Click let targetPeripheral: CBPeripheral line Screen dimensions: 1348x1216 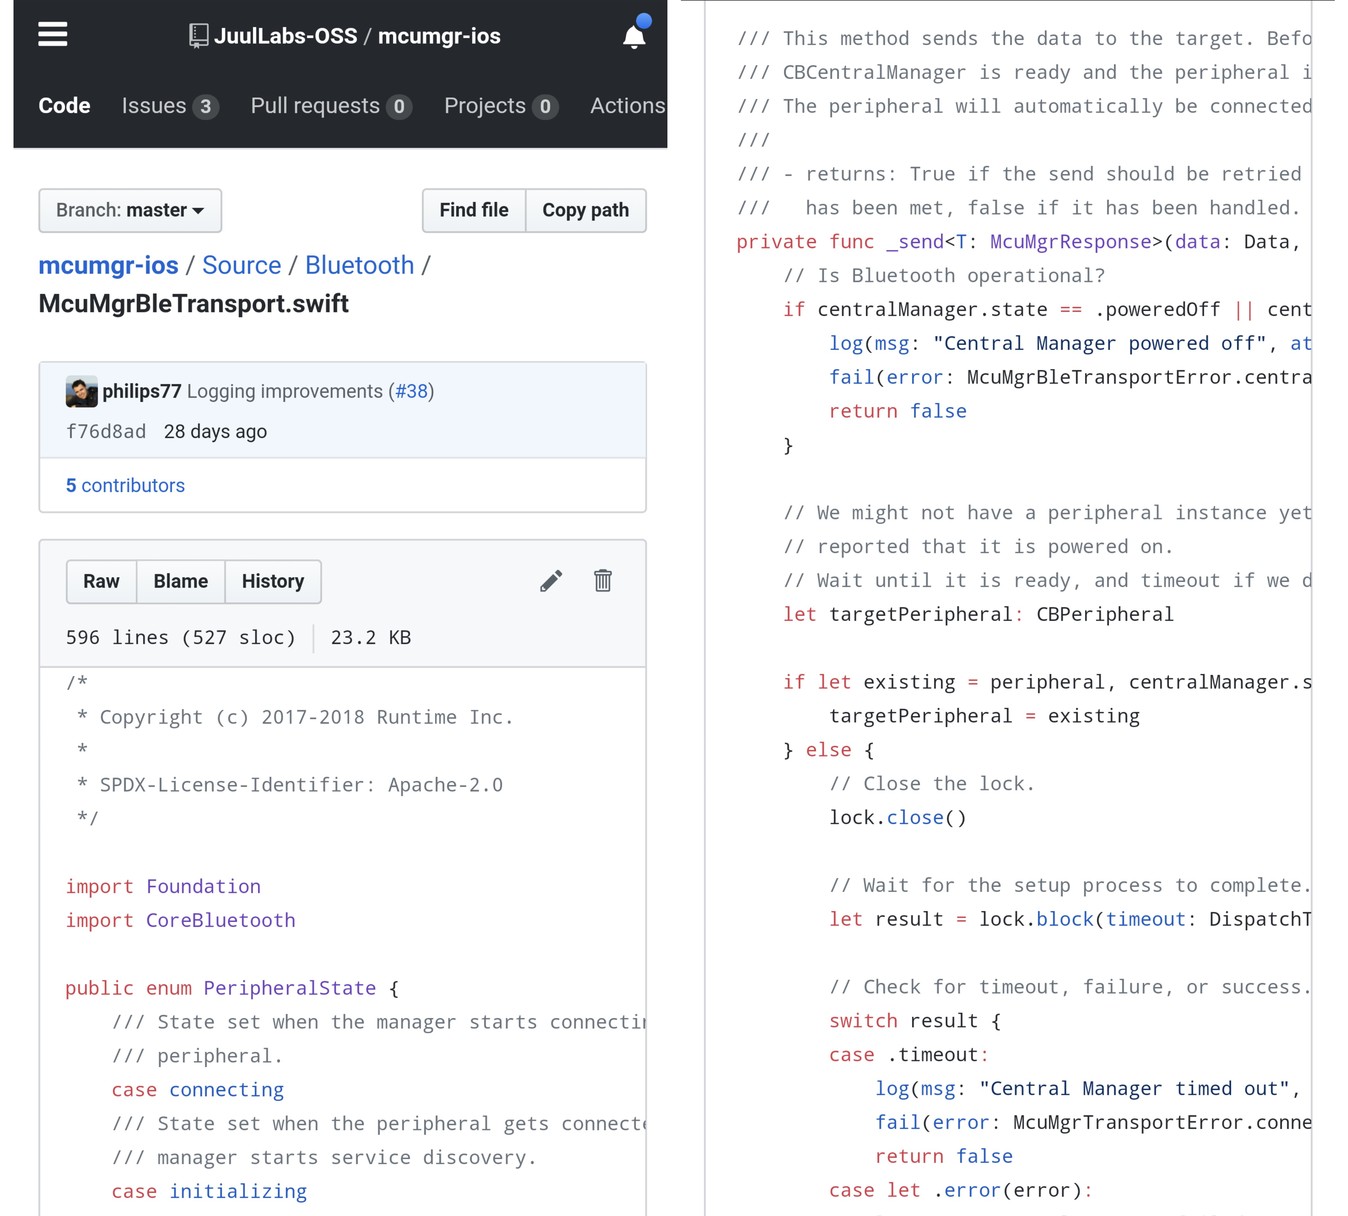point(979,614)
